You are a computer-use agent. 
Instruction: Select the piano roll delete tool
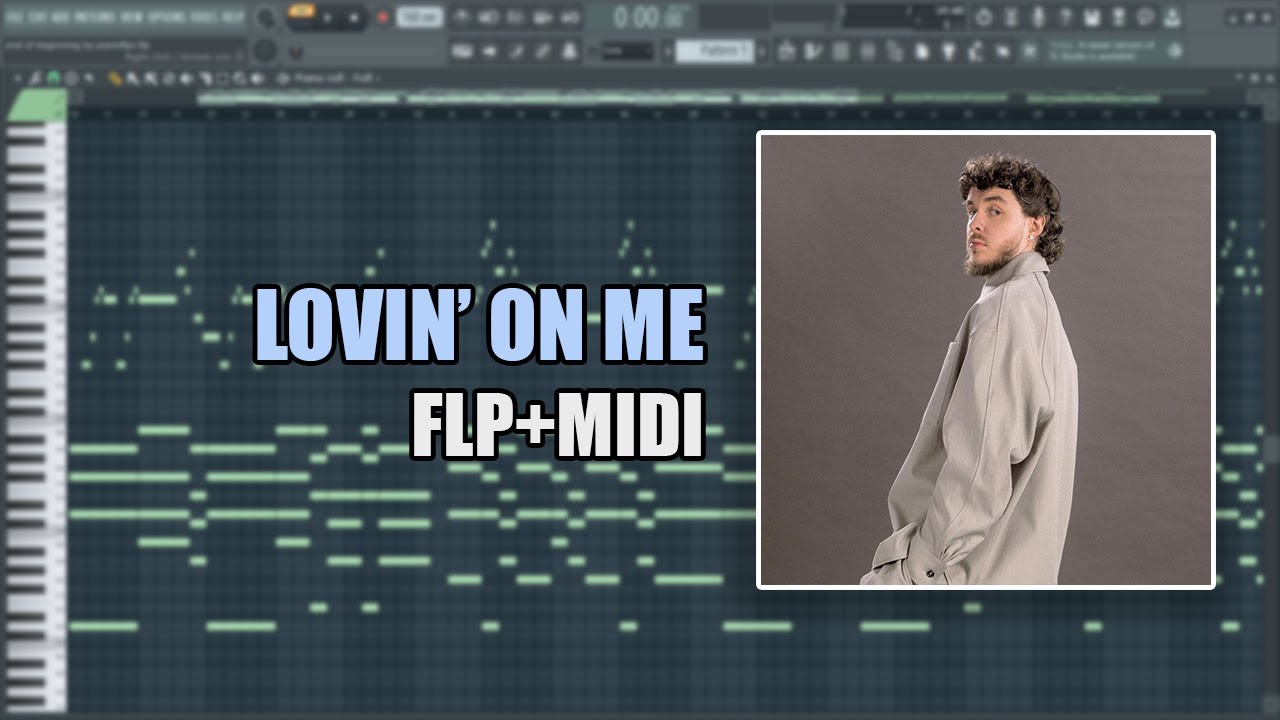[x=168, y=78]
